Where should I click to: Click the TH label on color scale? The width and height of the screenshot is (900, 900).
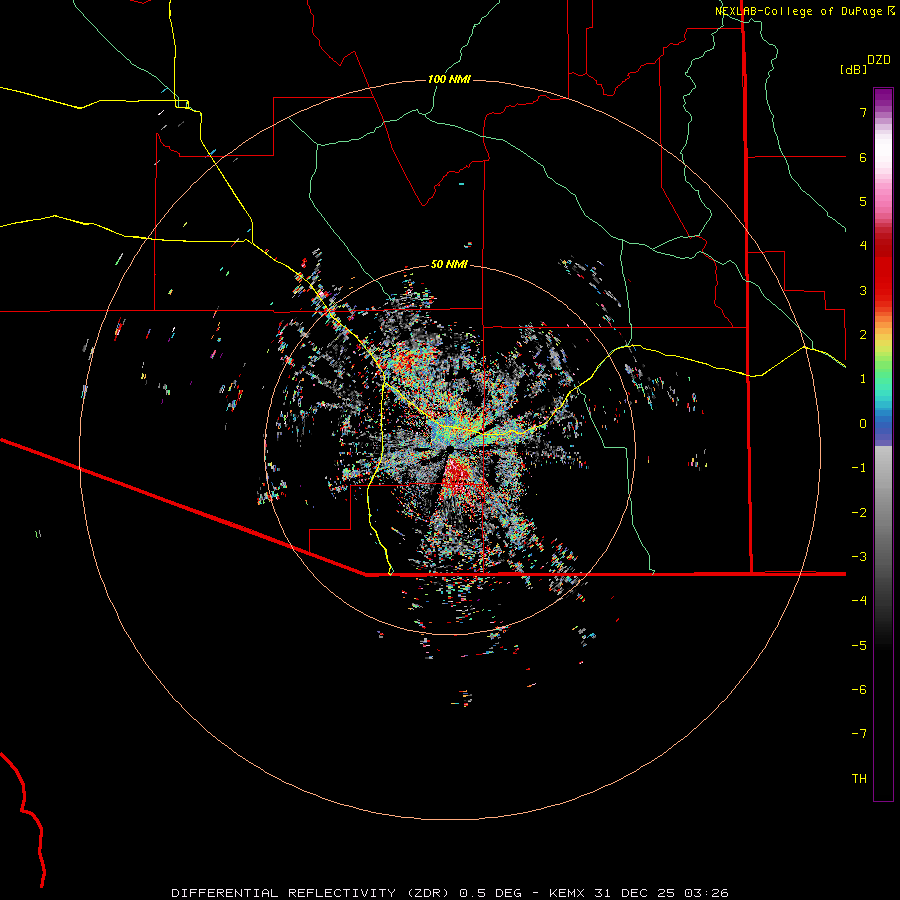(x=859, y=779)
